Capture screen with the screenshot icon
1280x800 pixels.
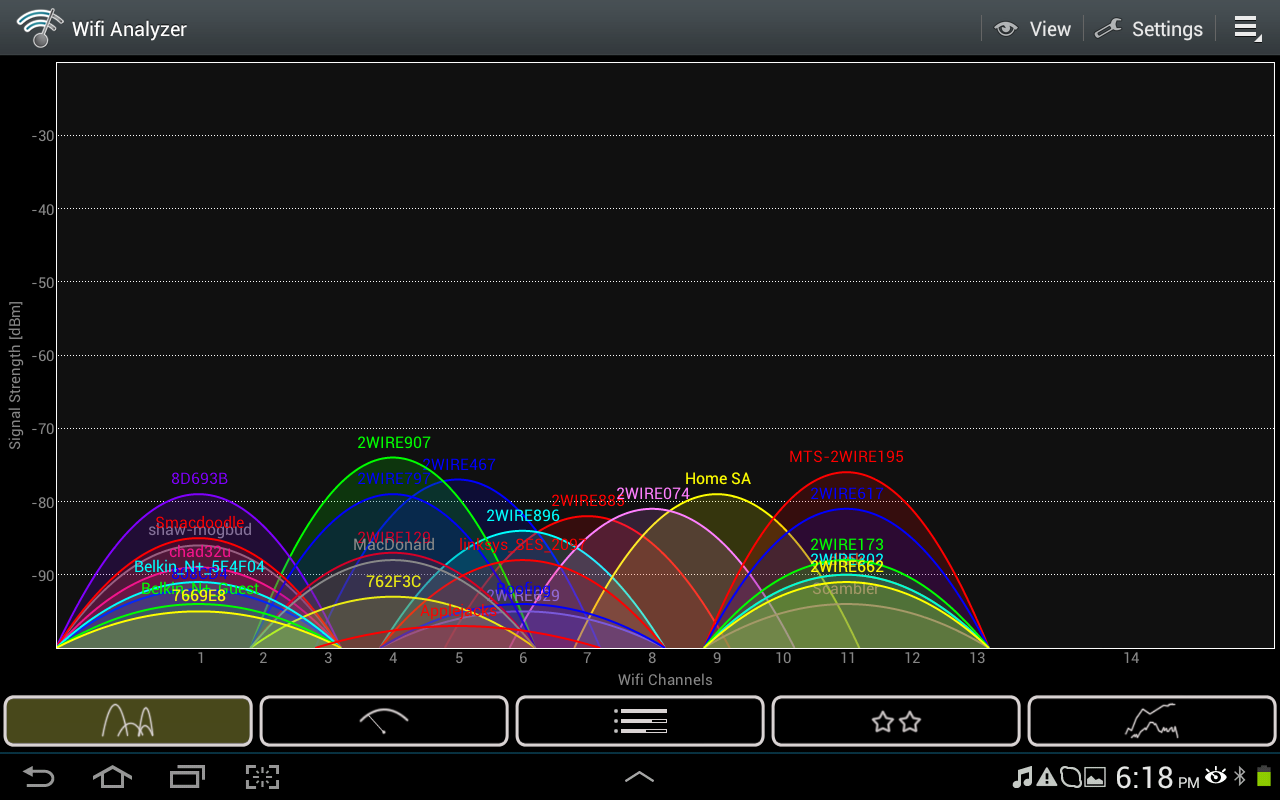pos(262,777)
